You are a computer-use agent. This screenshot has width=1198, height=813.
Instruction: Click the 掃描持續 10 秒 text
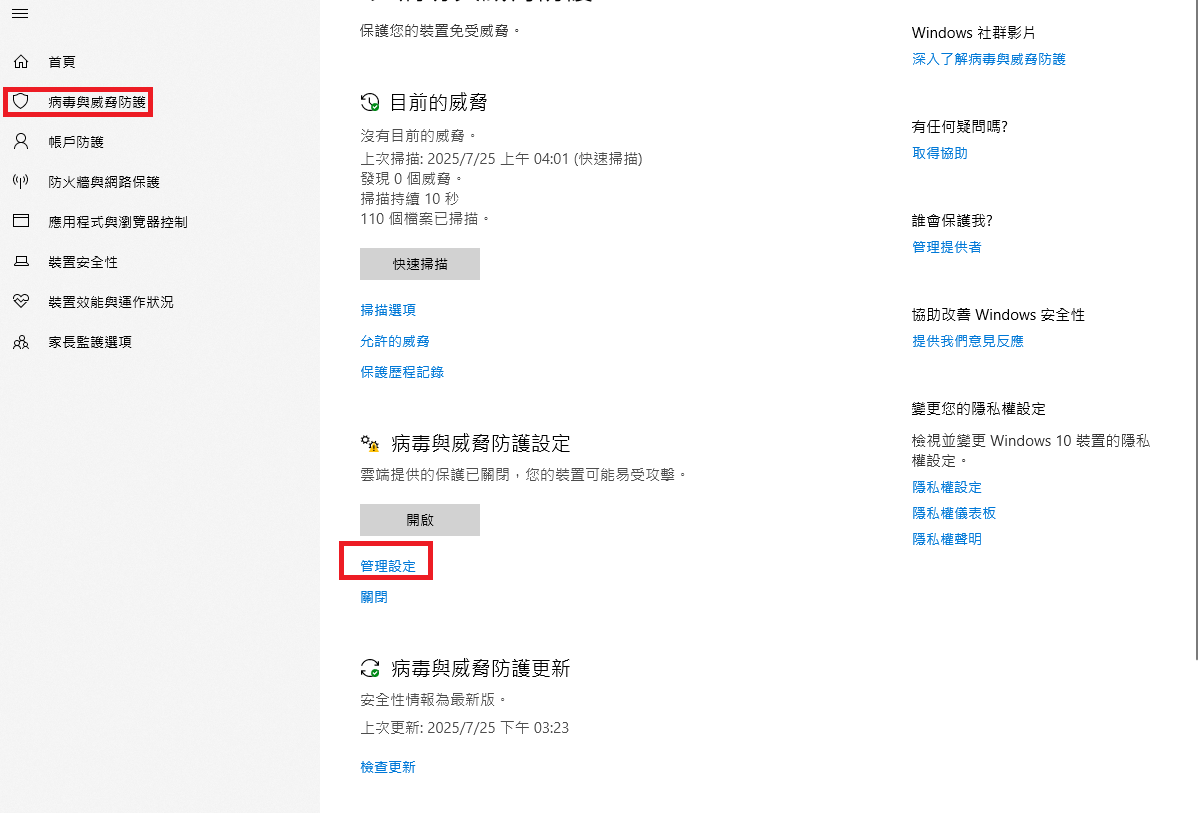tap(410, 199)
